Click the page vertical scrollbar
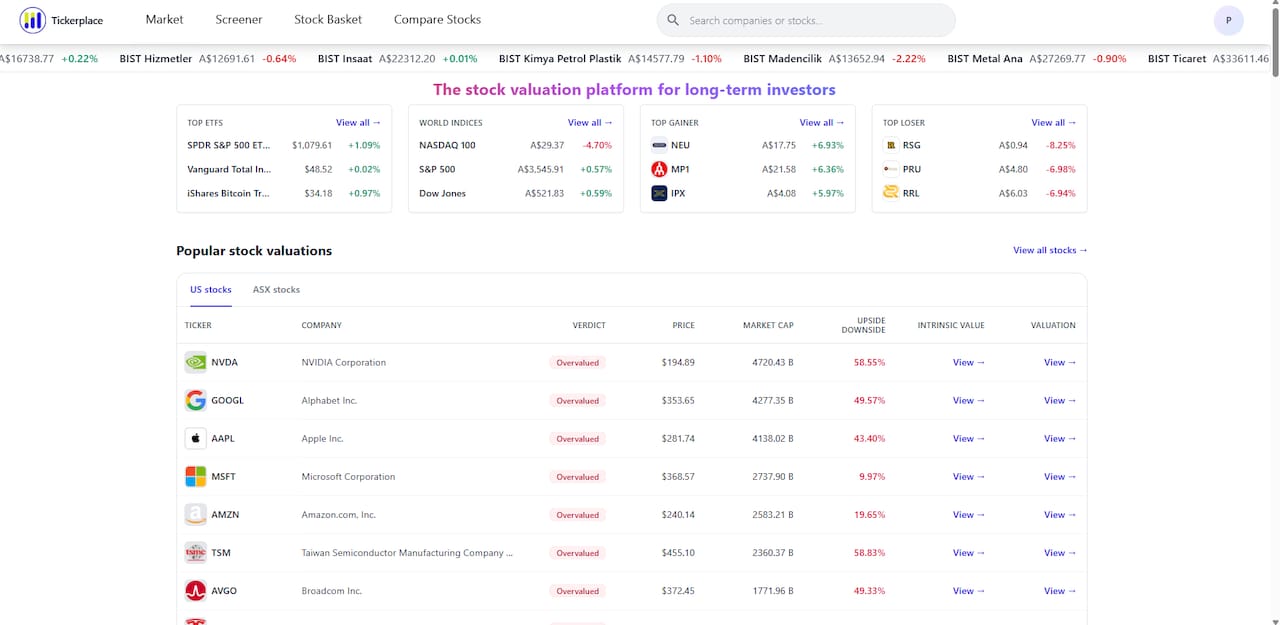 pos(1273,312)
